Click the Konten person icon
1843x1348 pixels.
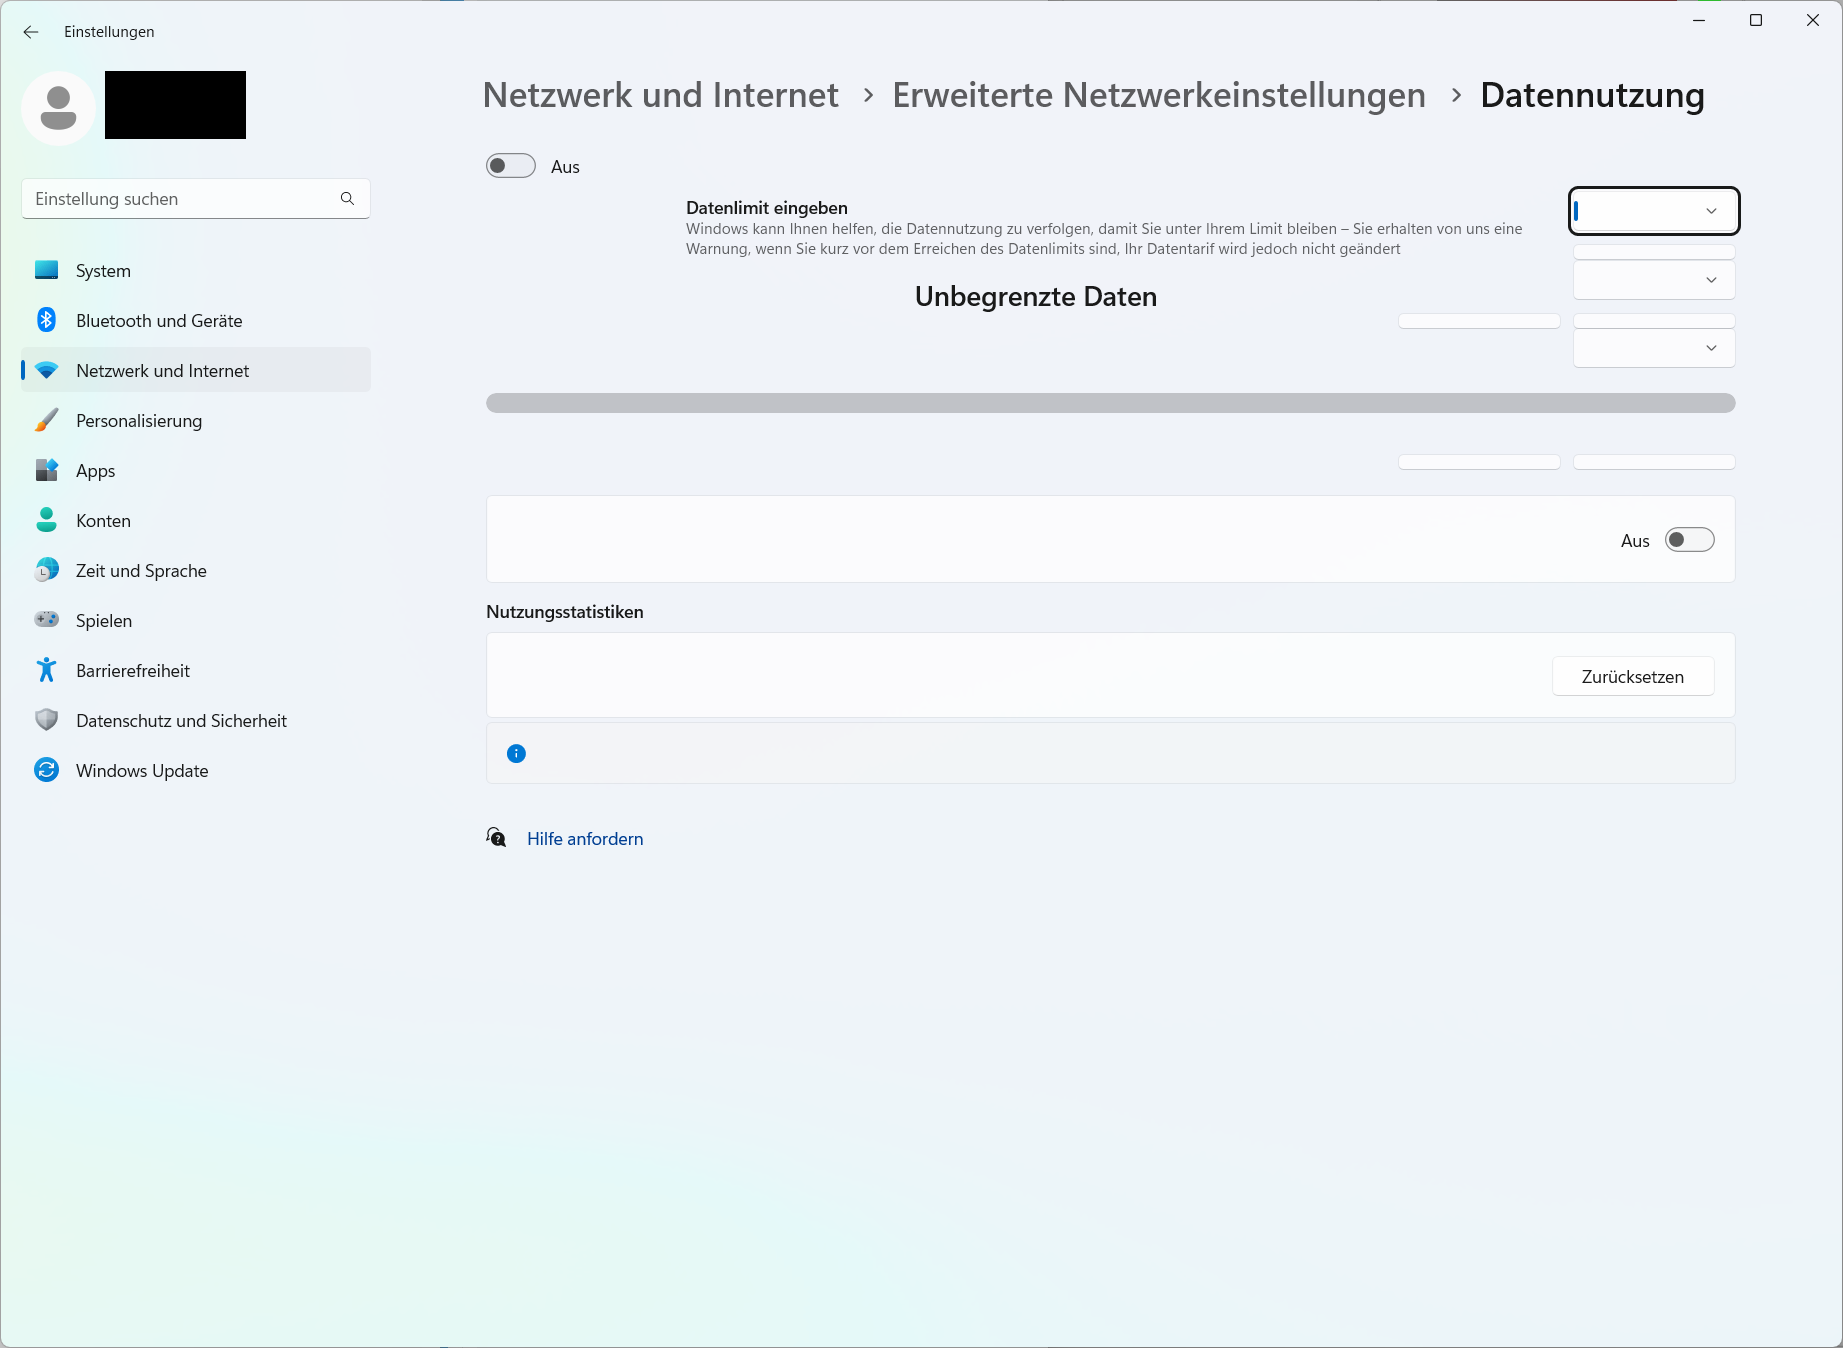pos(46,520)
